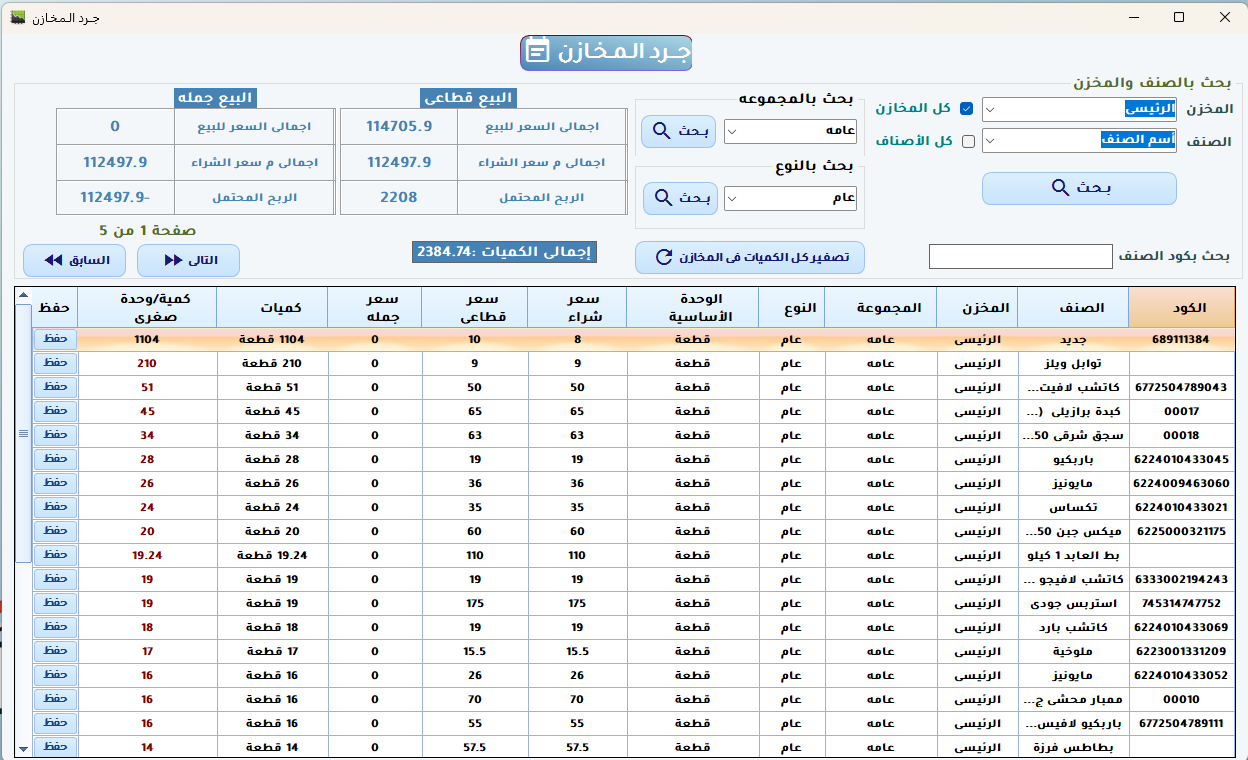The width and height of the screenshot is (1248, 760).
Task: Click the بحث بكود الصنف input field
Action: point(1020,257)
